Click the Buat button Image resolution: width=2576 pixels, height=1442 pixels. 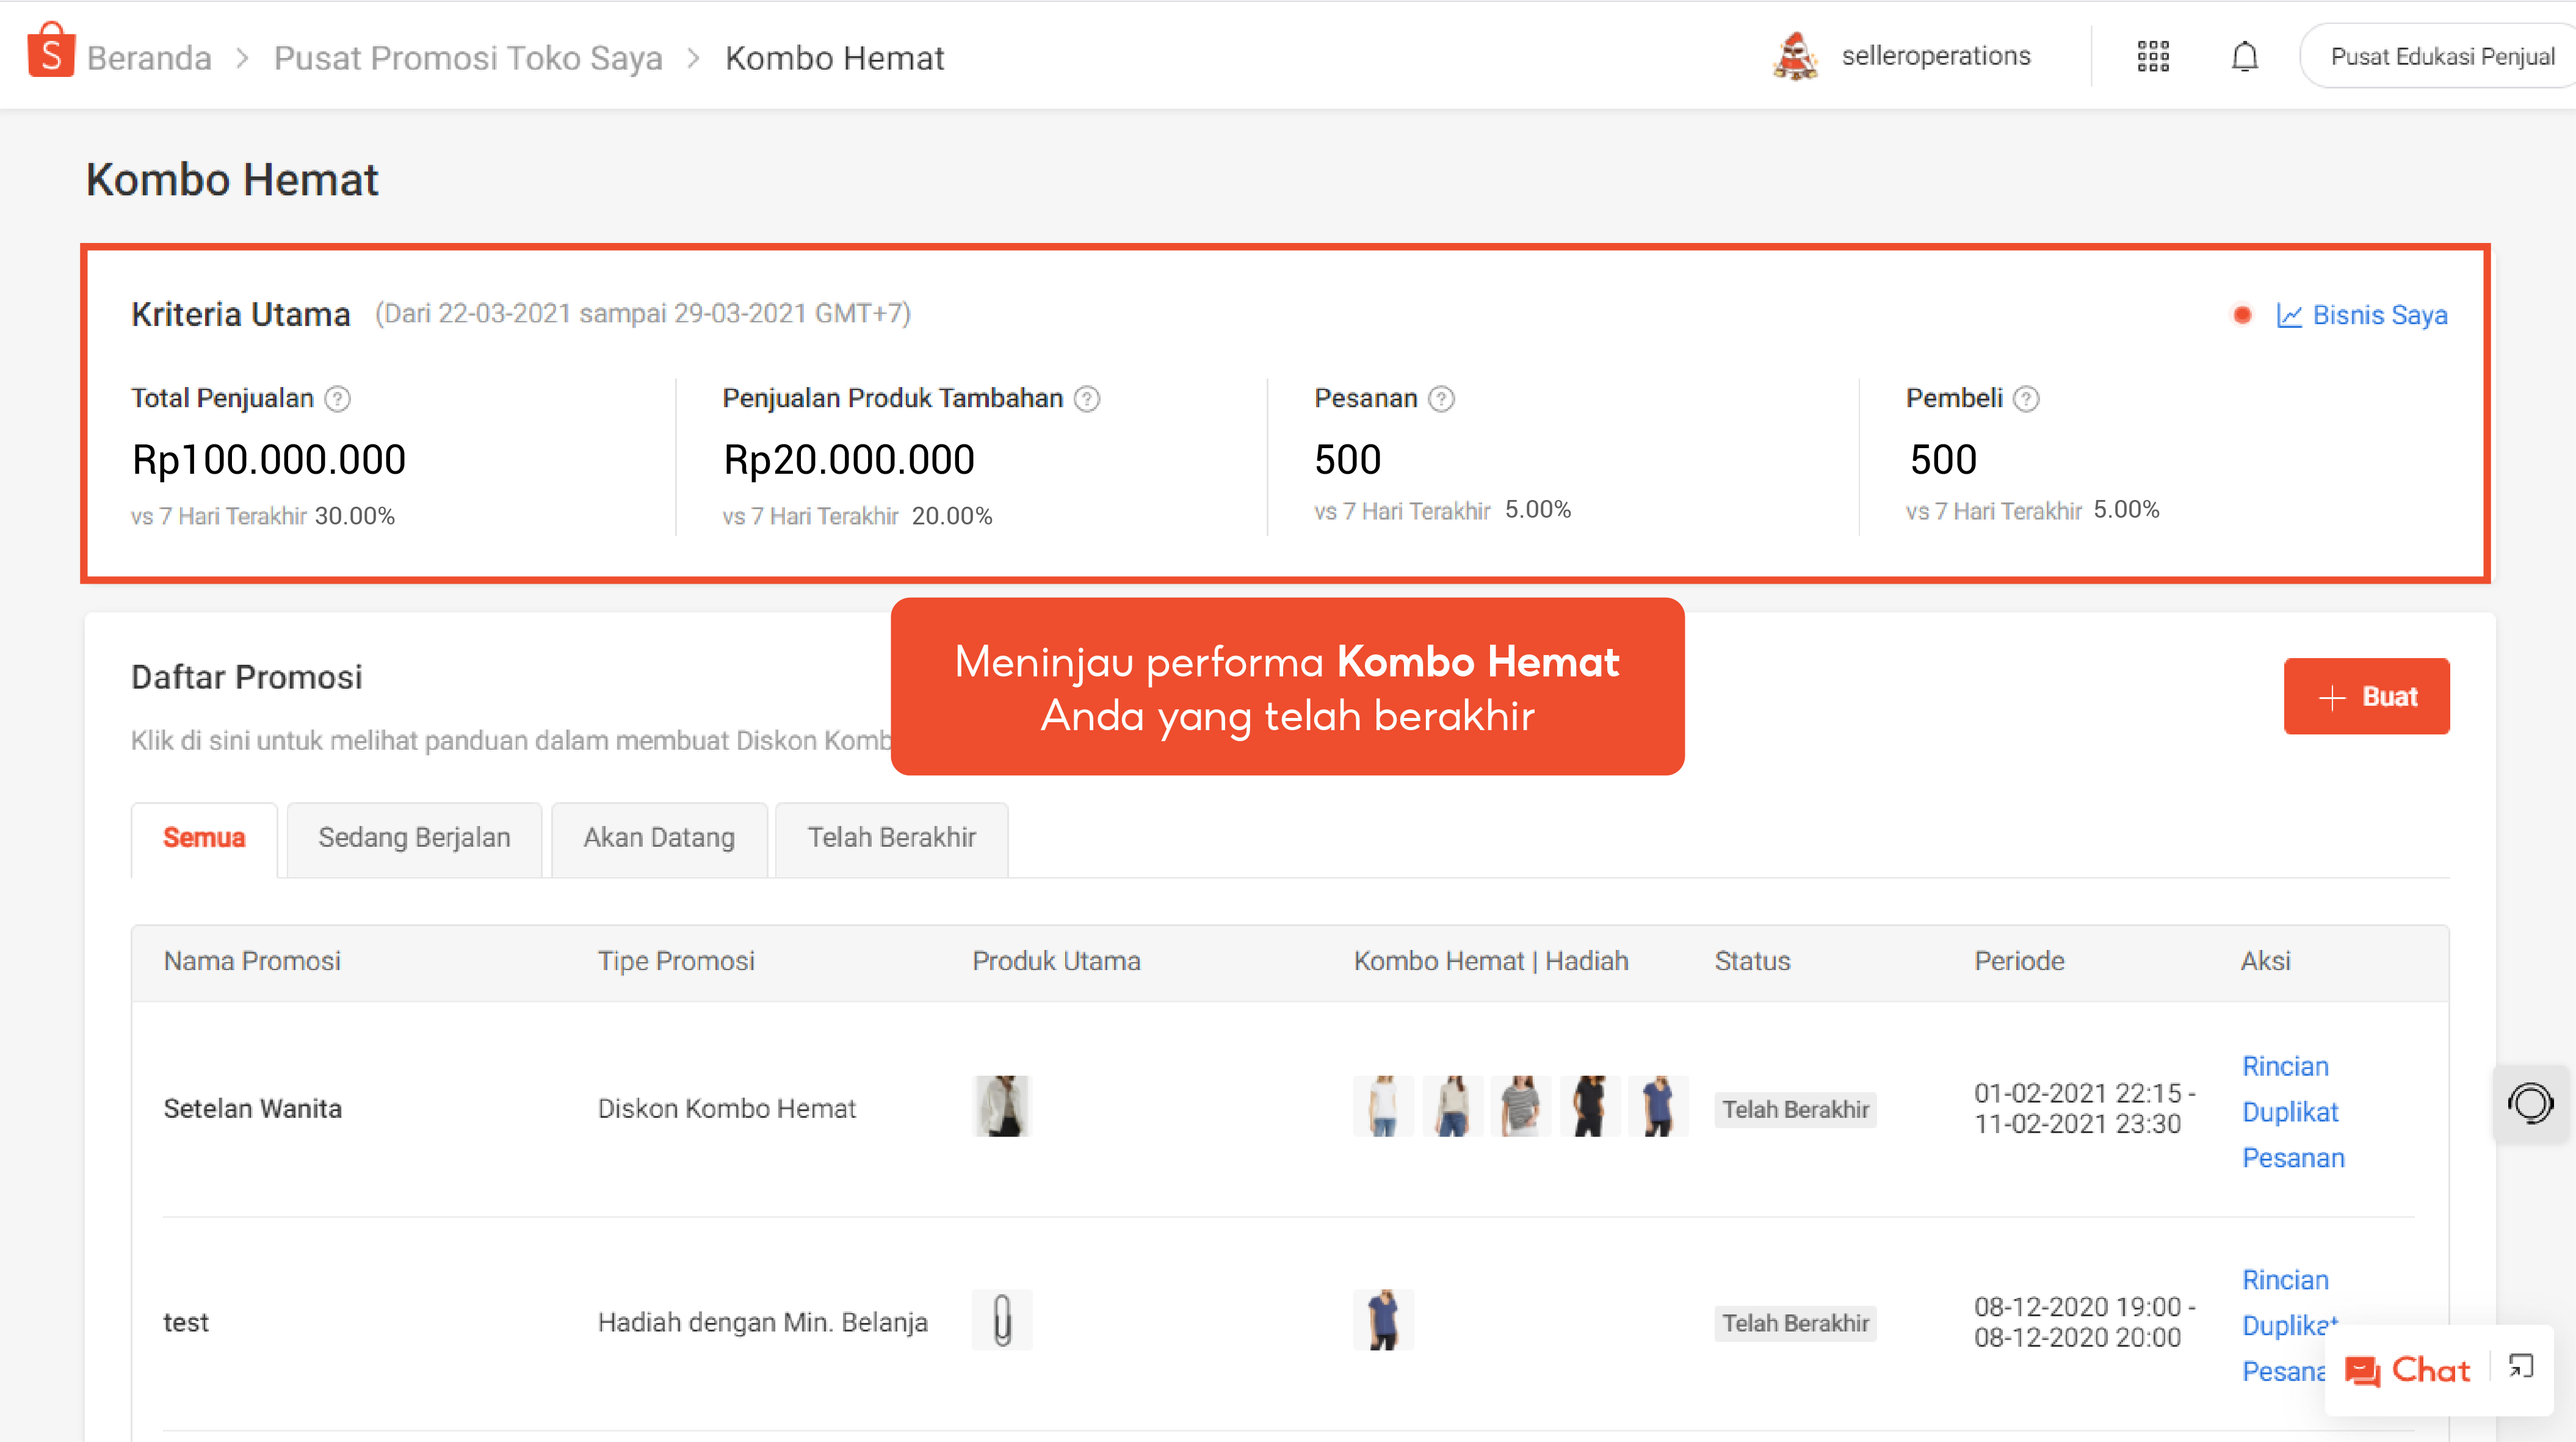tap(2366, 696)
